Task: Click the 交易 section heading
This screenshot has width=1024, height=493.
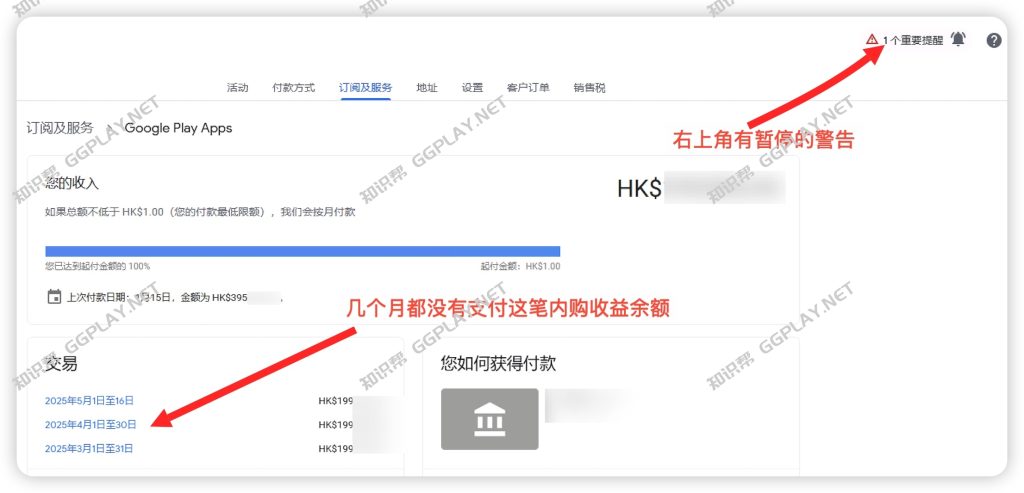Action: [61, 363]
